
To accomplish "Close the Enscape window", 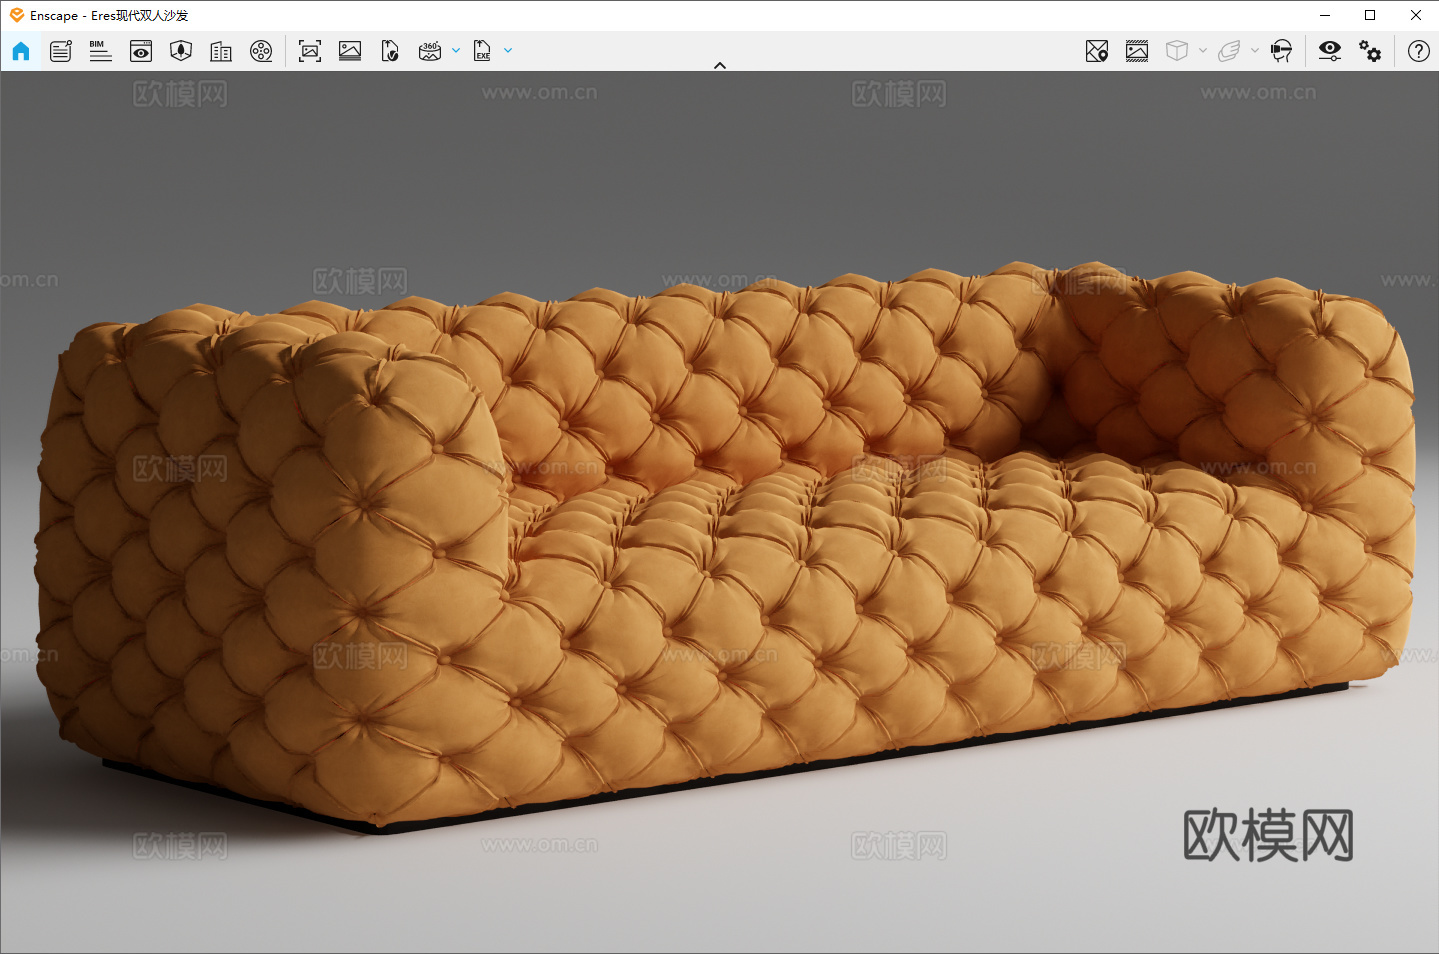I will (1416, 15).
